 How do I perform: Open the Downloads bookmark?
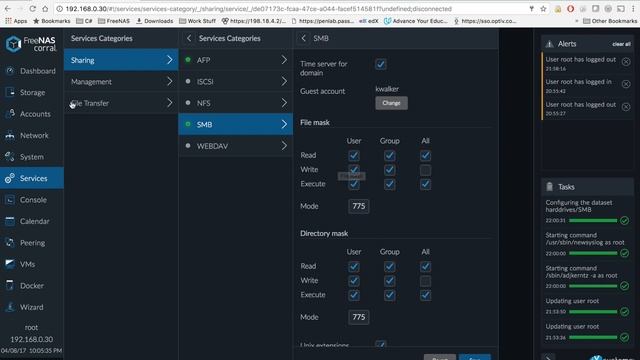point(154,21)
